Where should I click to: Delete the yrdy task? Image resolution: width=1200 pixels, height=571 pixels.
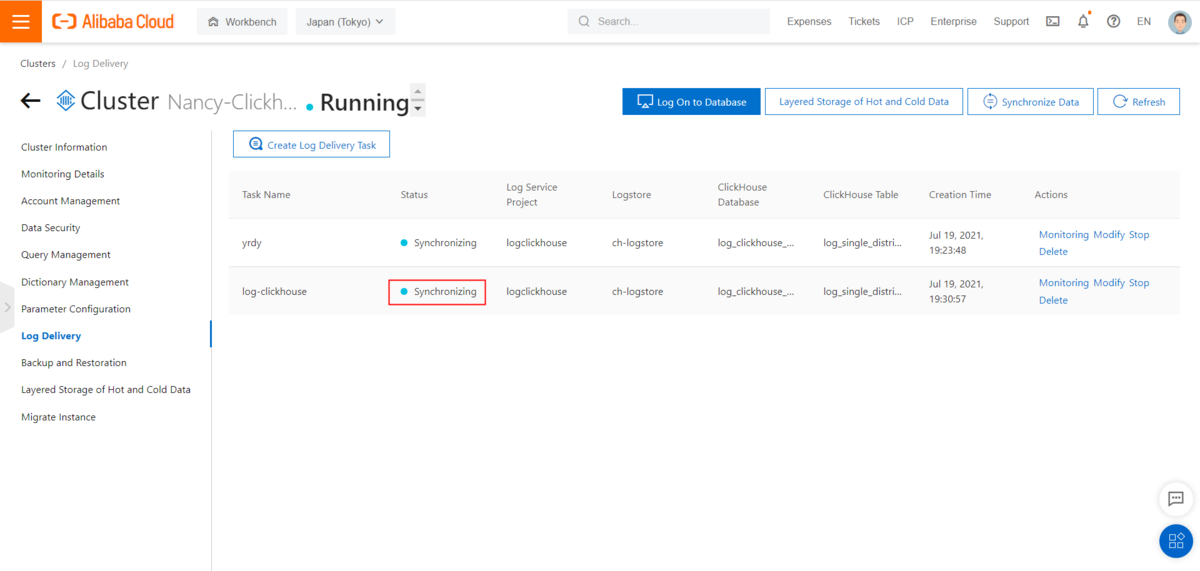point(1053,252)
